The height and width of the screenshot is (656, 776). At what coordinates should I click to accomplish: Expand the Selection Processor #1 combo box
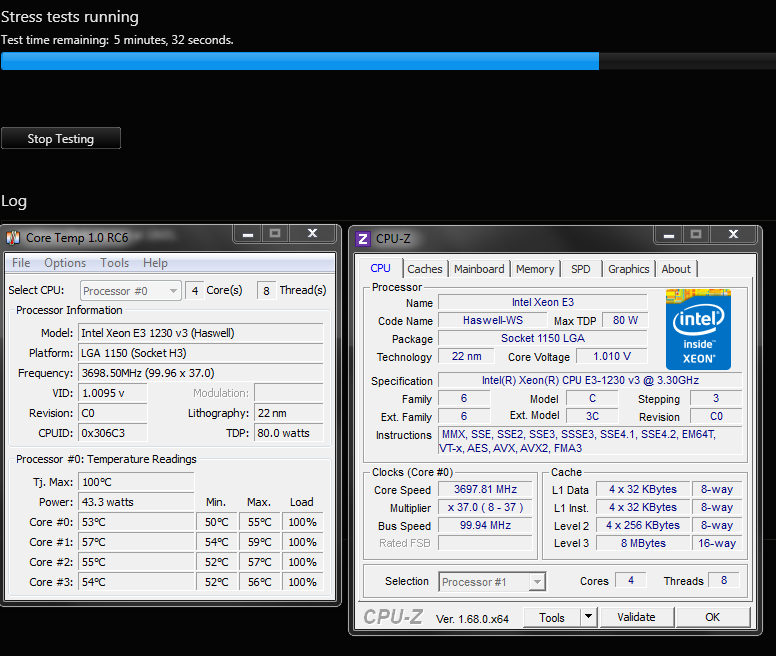[492, 582]
